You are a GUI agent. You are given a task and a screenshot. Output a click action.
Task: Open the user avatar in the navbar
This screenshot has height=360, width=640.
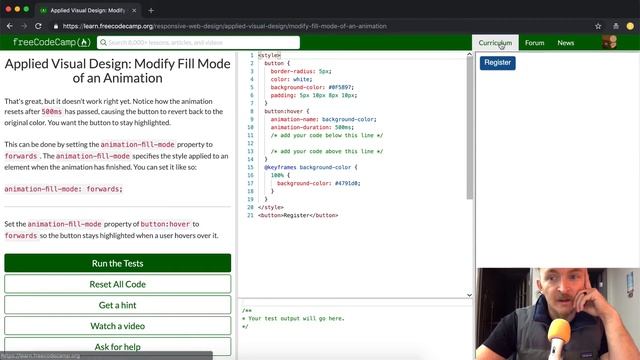click(x=609, y=42)
